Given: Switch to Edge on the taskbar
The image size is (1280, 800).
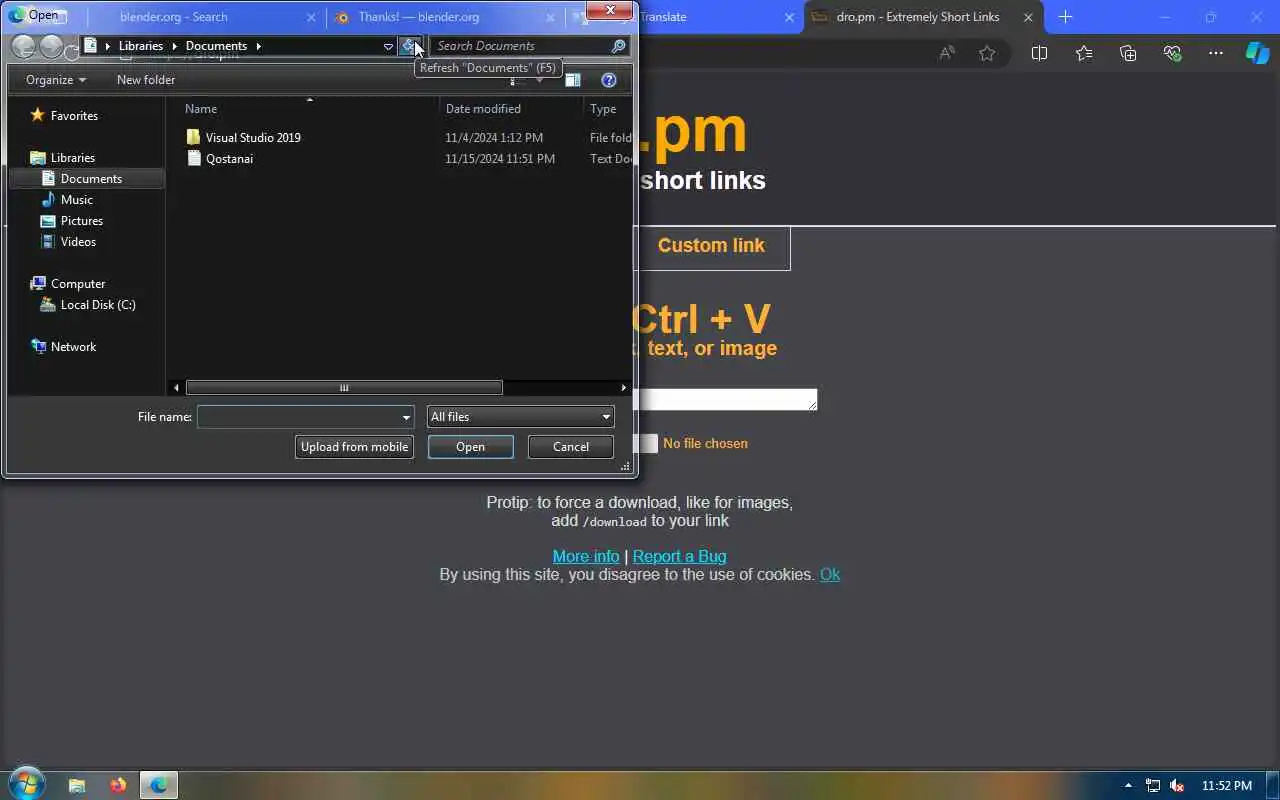Looking at the screenshot, I should point(158,785).
